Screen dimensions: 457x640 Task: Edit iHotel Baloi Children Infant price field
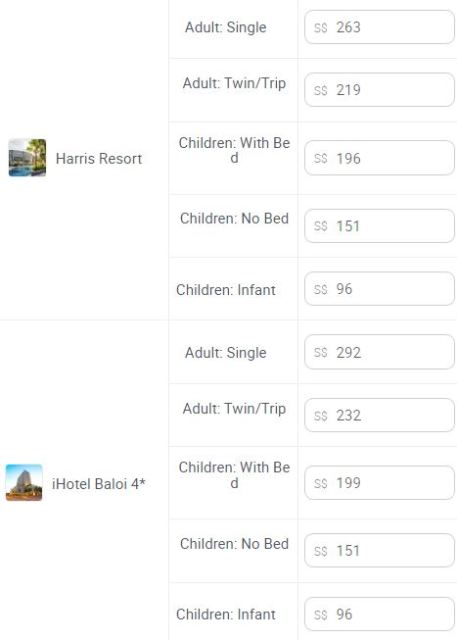[x=379, y=614]
